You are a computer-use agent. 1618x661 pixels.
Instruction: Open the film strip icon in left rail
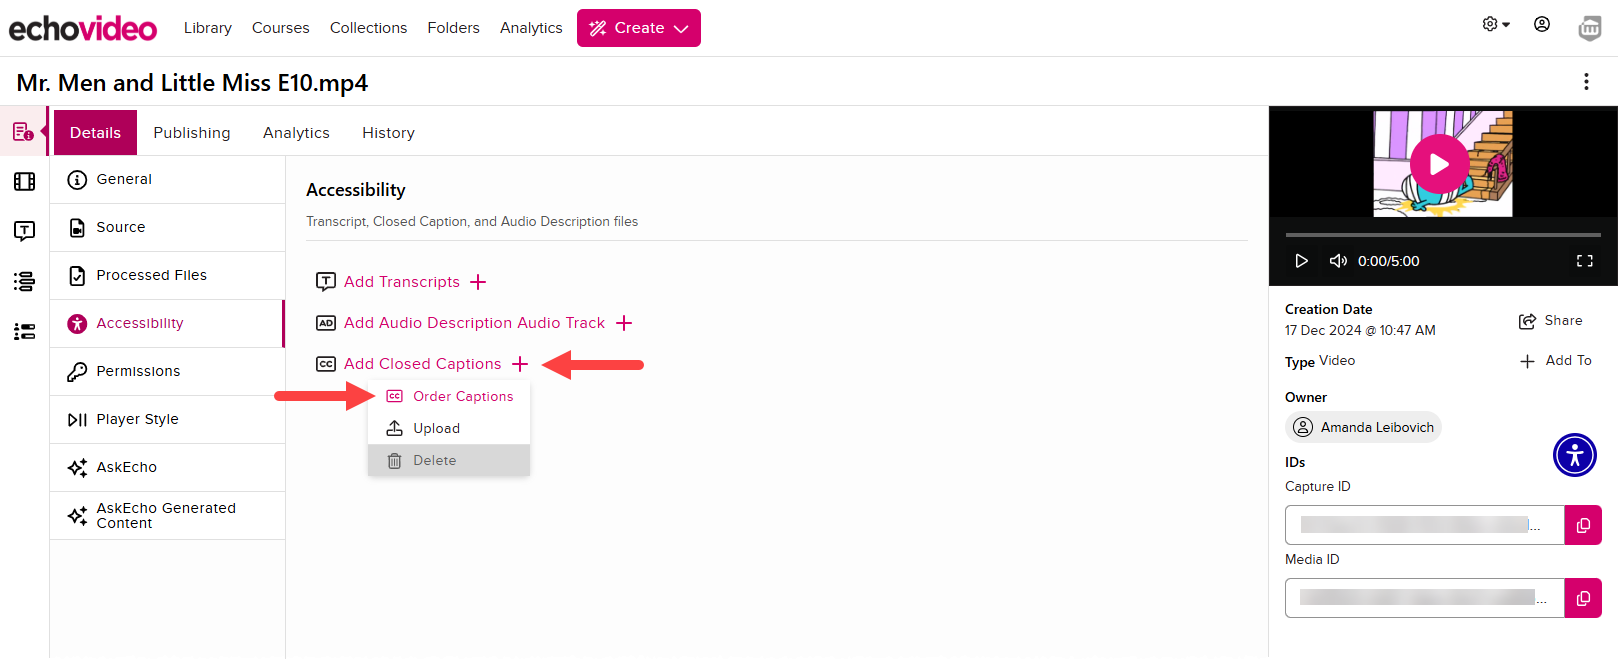pyautogui.click(x=24, y=181)
